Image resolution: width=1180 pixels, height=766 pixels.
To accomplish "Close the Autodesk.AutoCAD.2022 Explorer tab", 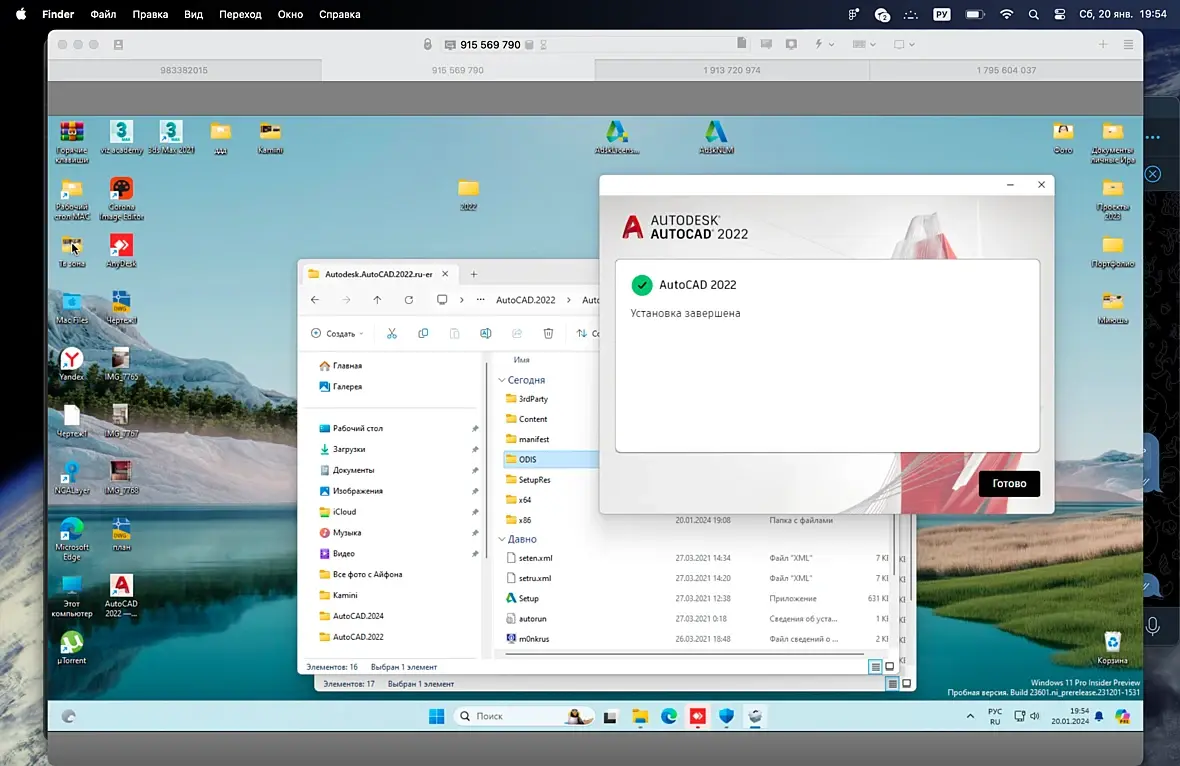I will 445,274.
